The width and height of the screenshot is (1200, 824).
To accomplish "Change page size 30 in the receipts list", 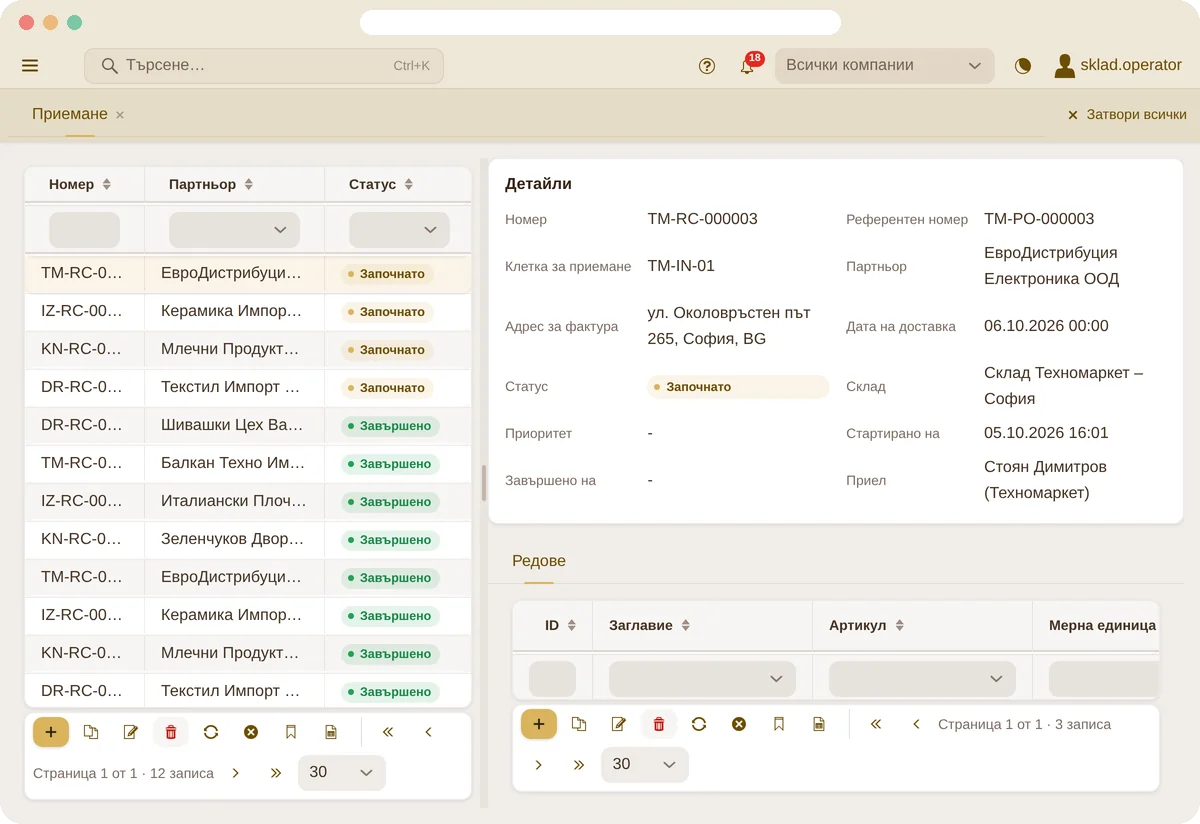I will (x=341, y=772).
